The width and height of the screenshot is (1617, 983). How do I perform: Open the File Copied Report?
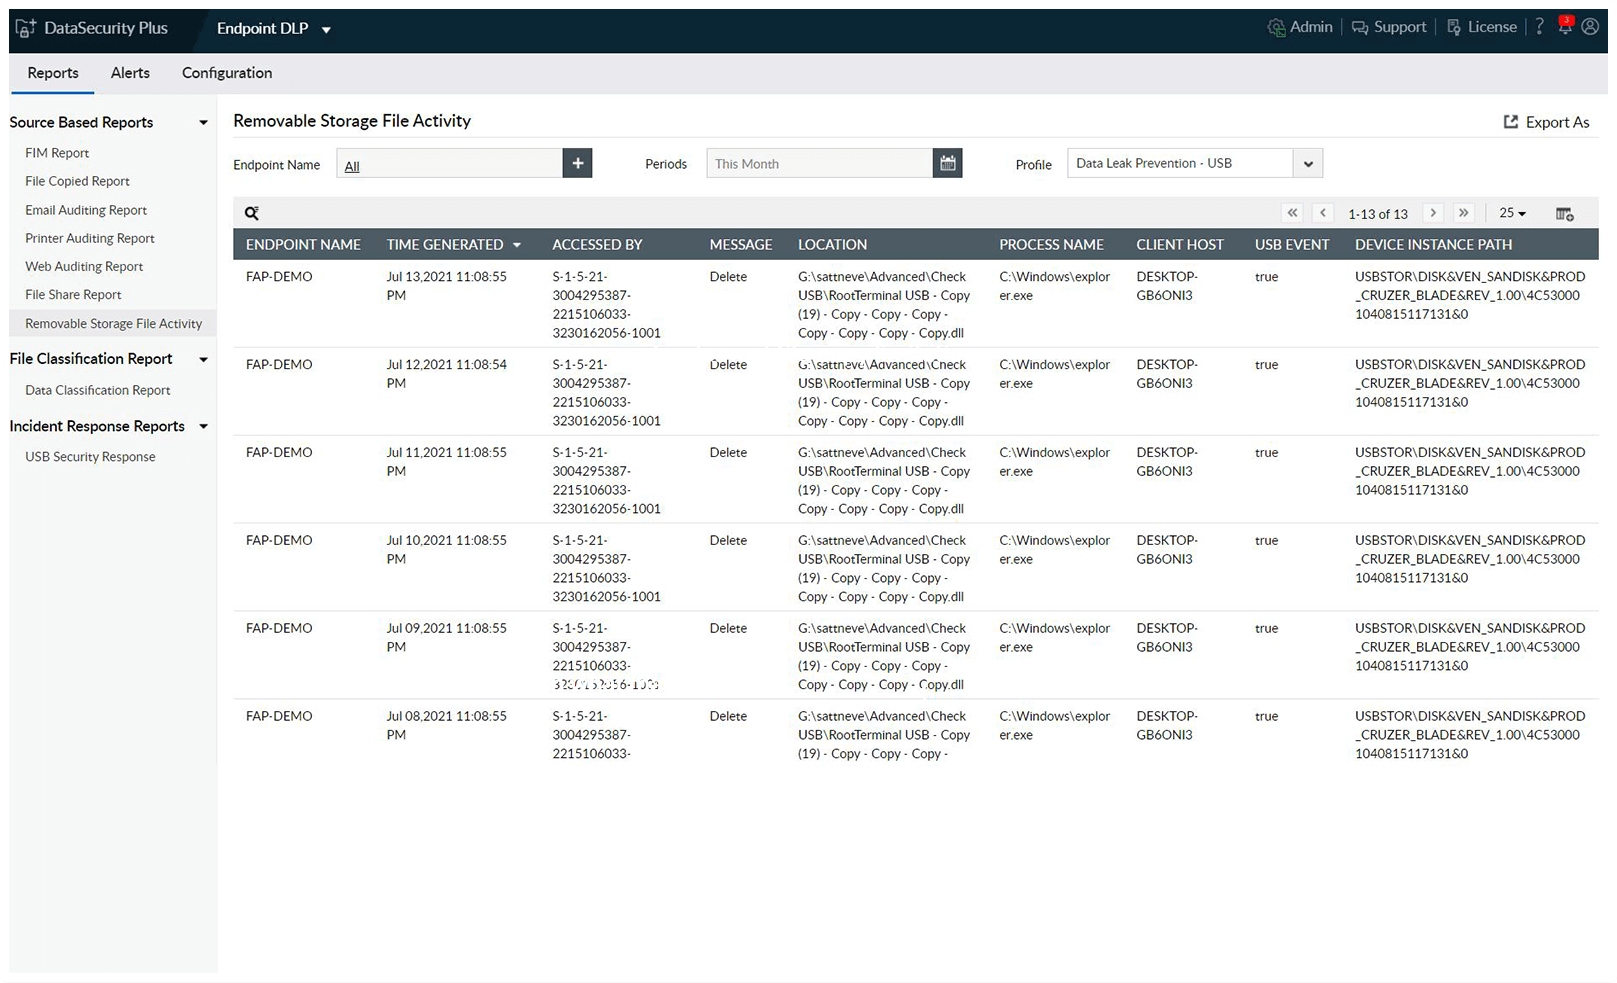[77, 181]
